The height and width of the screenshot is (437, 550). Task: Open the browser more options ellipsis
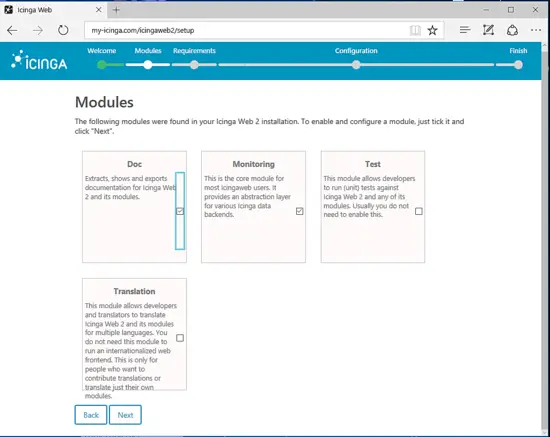pos(536,30)
